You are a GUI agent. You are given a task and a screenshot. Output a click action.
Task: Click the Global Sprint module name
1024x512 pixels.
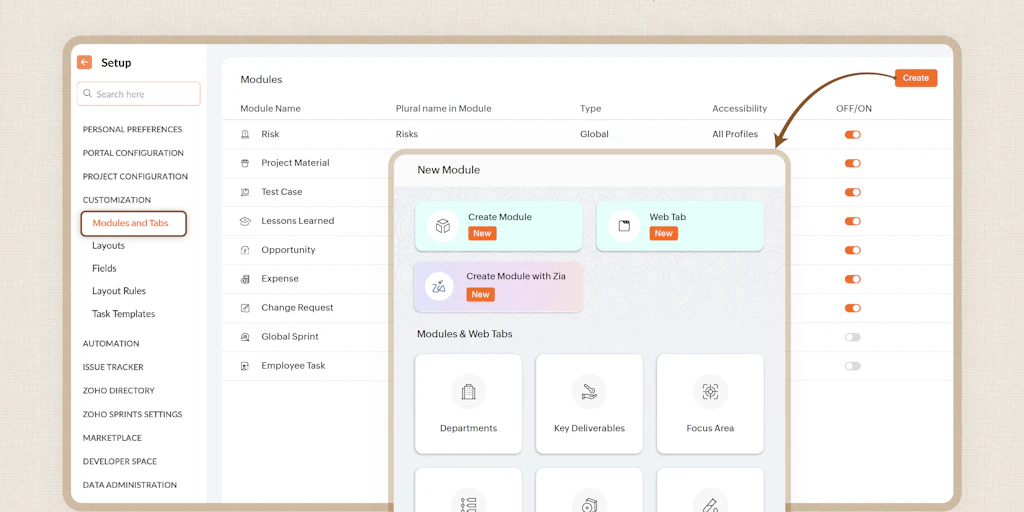[x=290, y=337]
